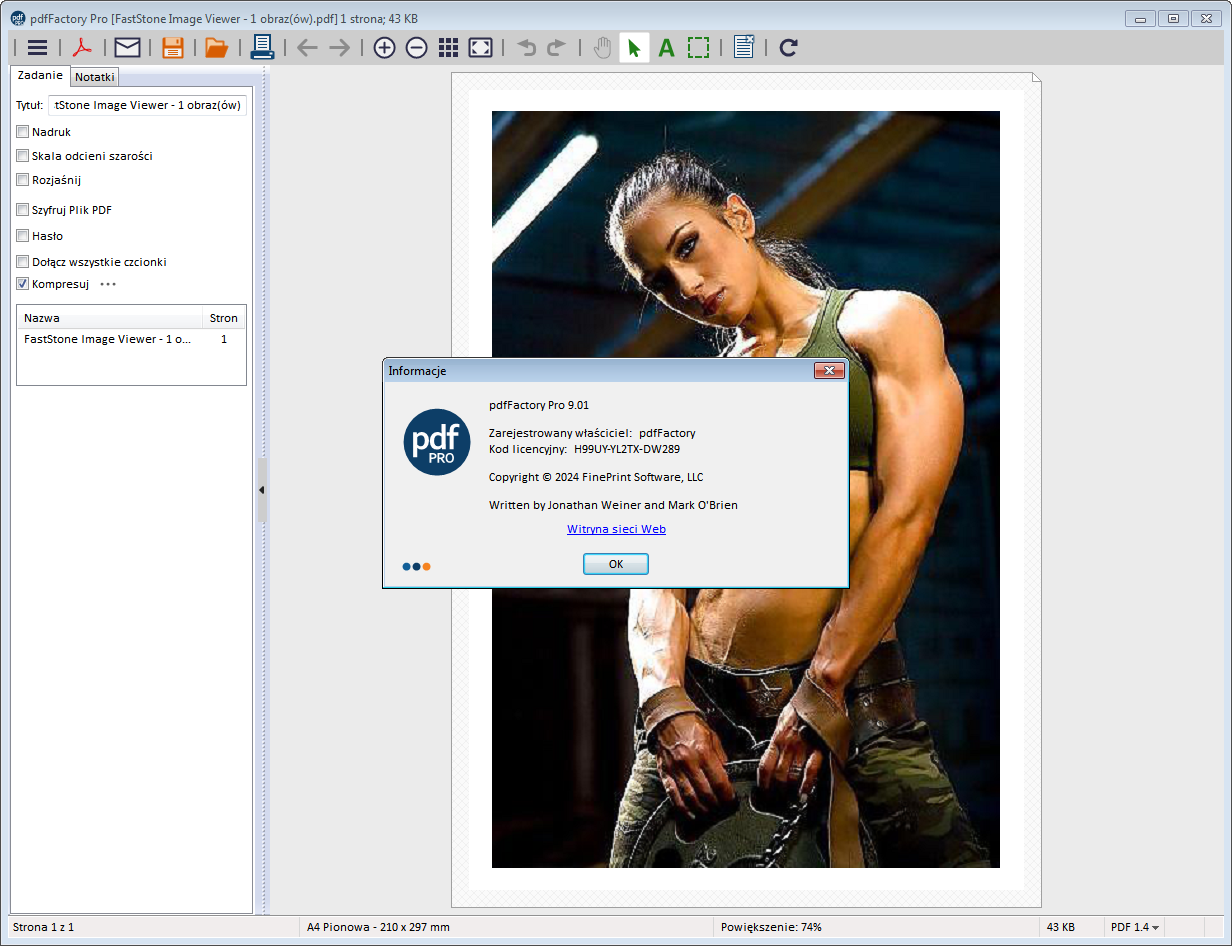The height and width of the screenshot is (946, 1232).
Task: Click Strona 1 z 1 status text
Action: click(43, 927)
